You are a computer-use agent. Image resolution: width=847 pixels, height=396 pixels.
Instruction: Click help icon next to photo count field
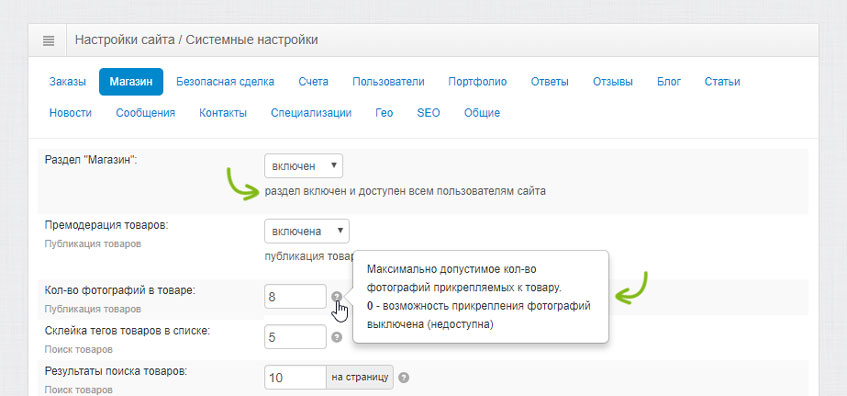[337, 297]
